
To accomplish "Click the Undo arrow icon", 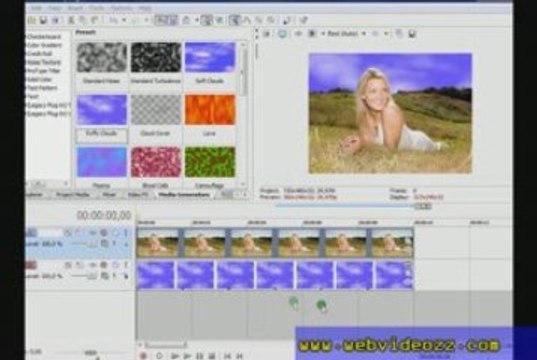I will point(113,21).
